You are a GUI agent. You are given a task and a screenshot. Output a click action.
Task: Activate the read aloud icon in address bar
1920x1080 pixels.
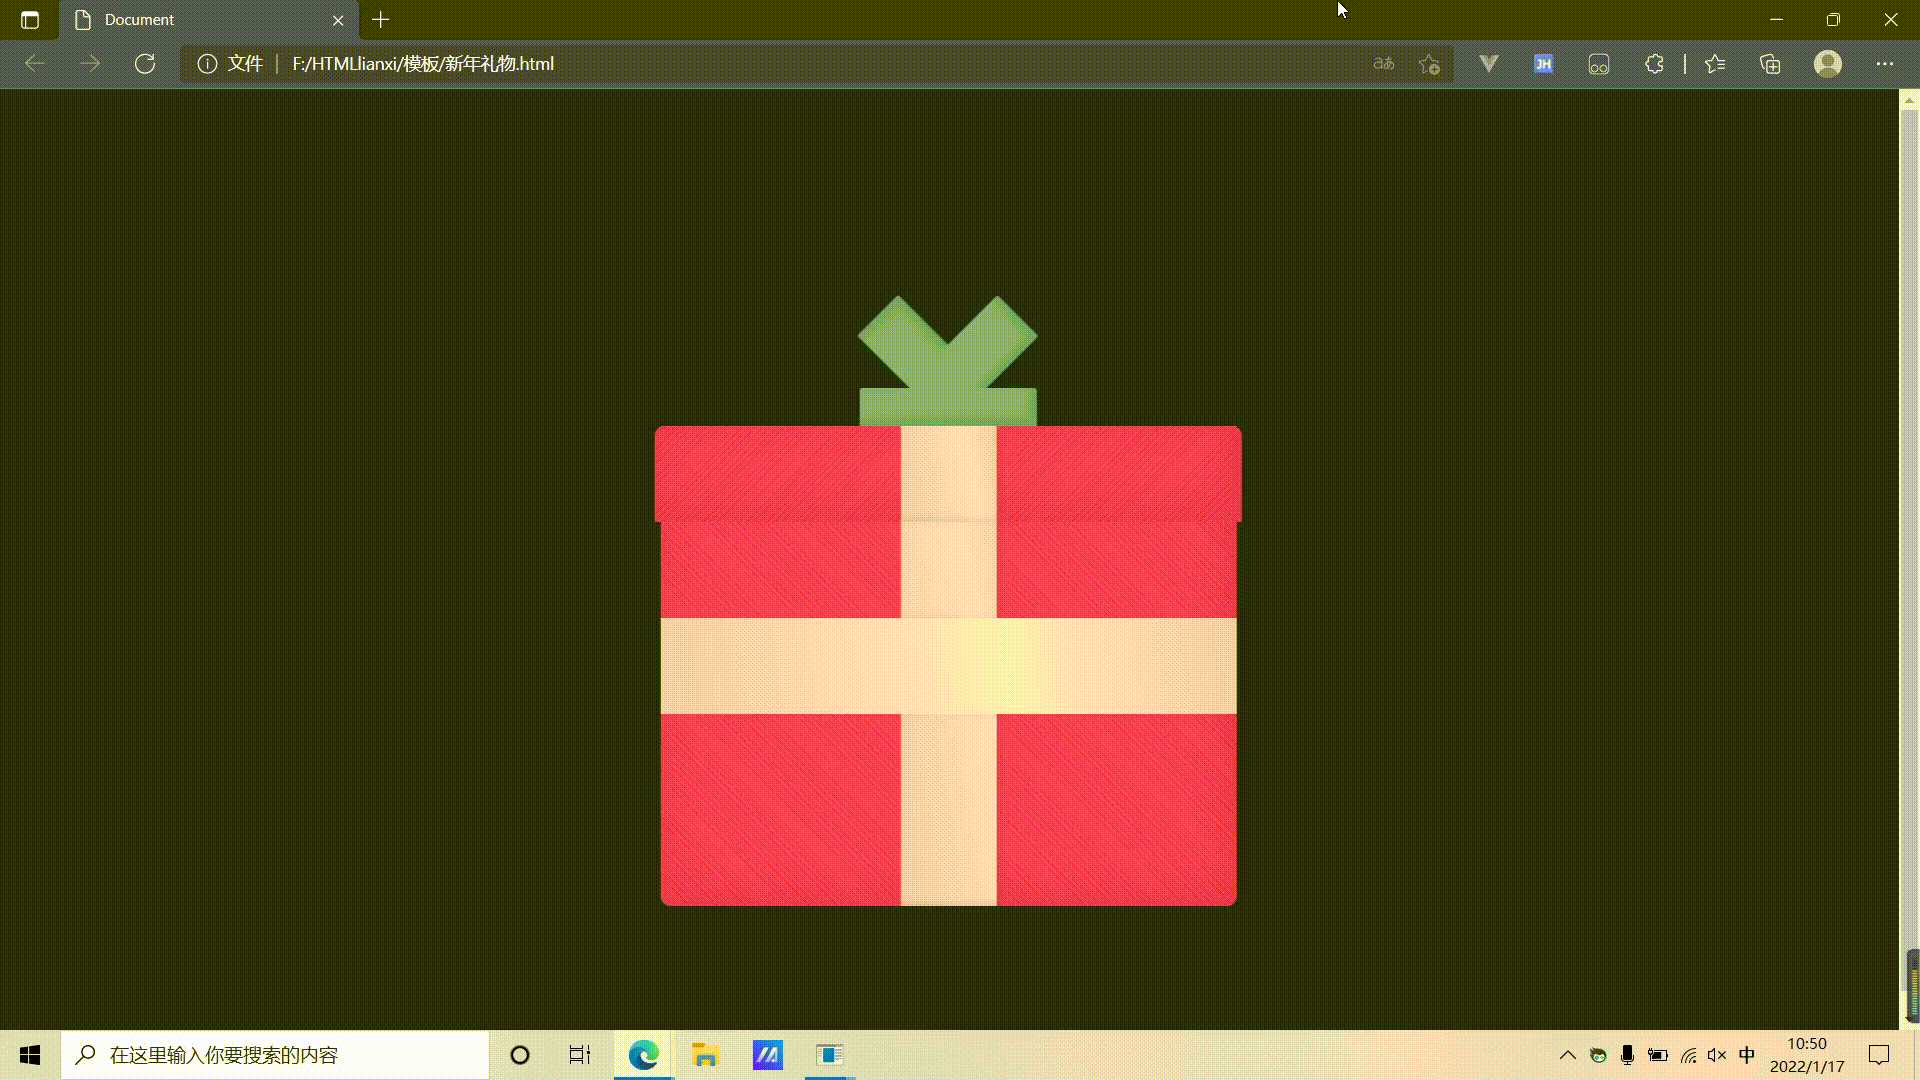[x=1384, y=63]
